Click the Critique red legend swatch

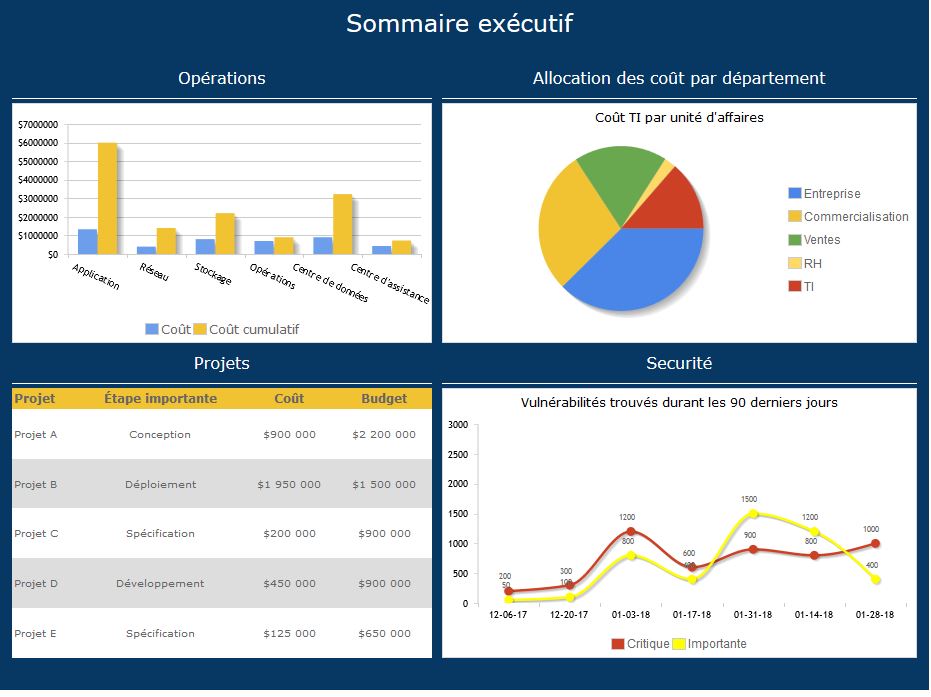(618, 644)
